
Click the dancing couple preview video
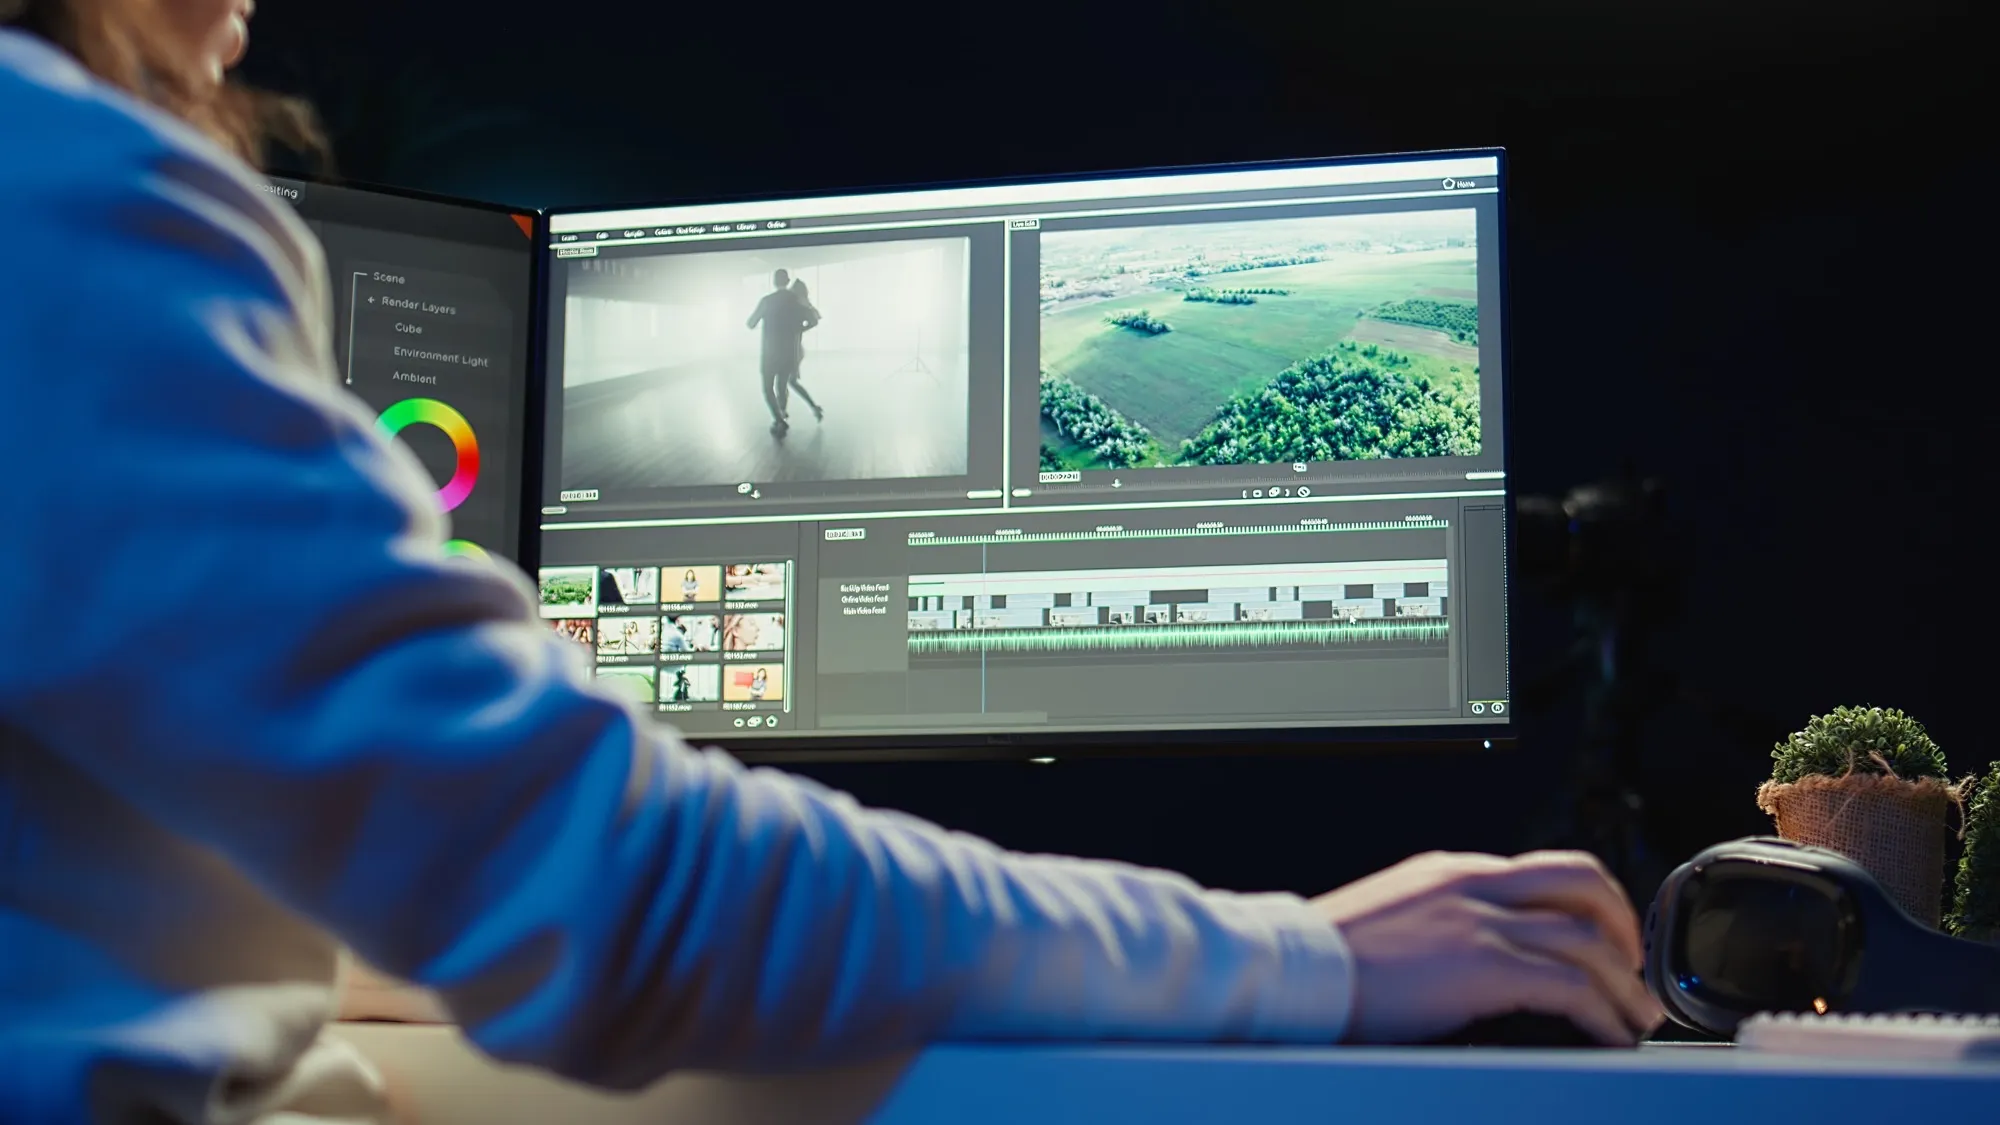(766, 364)
